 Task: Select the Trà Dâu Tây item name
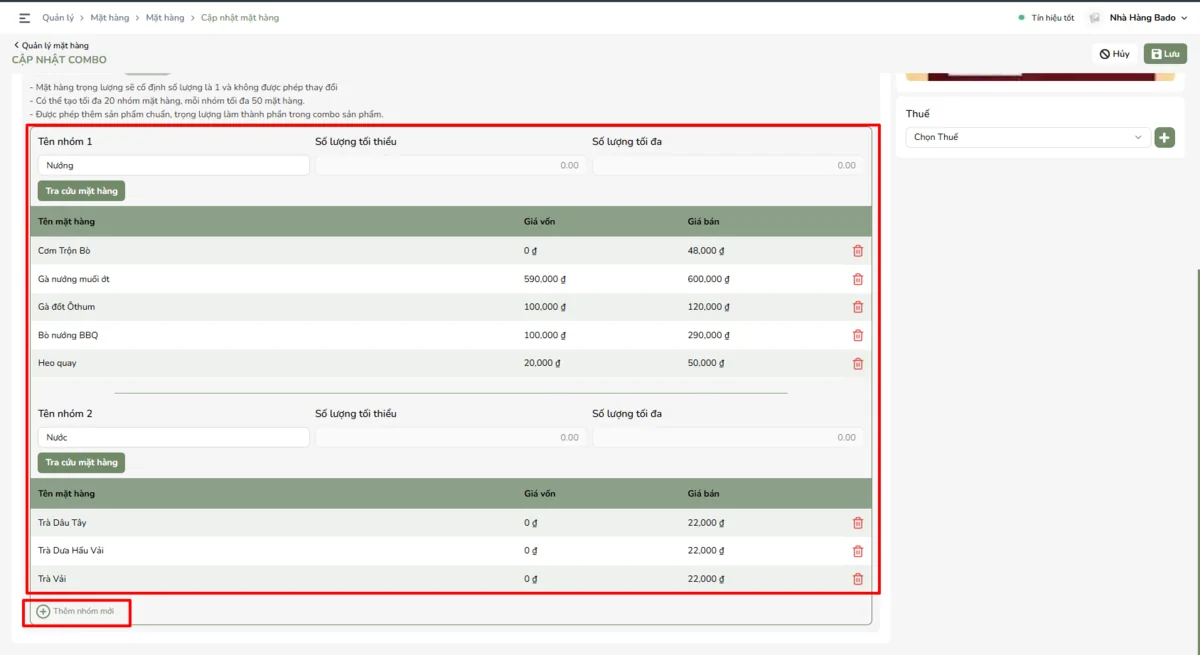click(x=62, y=523)
